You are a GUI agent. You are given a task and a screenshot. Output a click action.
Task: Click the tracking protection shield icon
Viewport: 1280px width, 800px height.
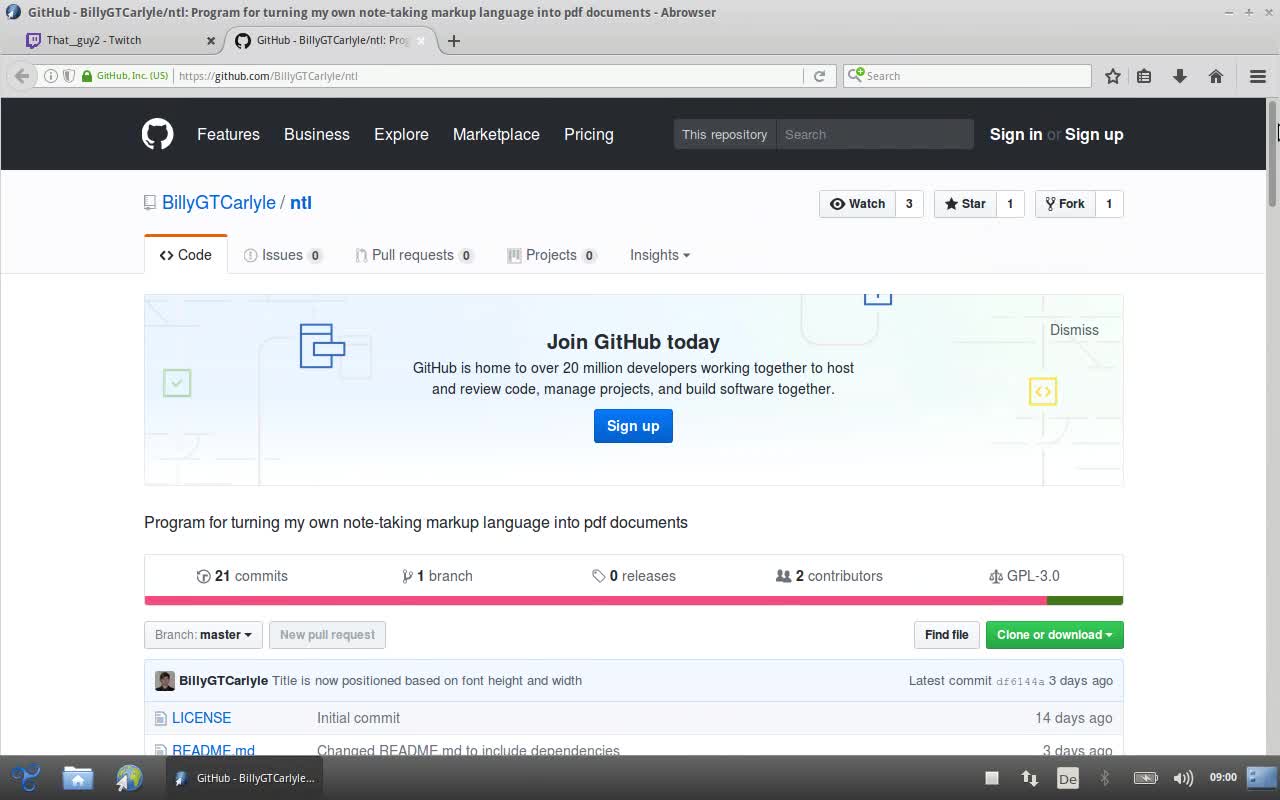pos(68,76)
